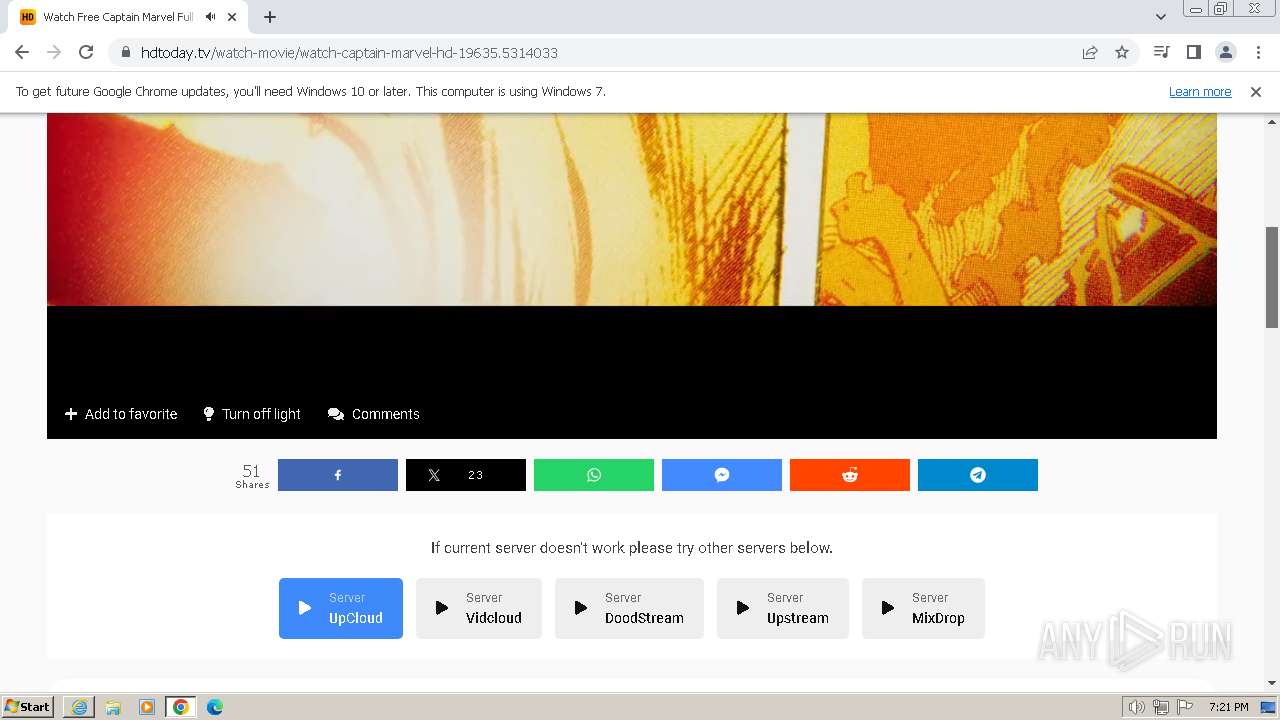
Task: Open Action Center flag icon
Action: [x=1184, y=707]
